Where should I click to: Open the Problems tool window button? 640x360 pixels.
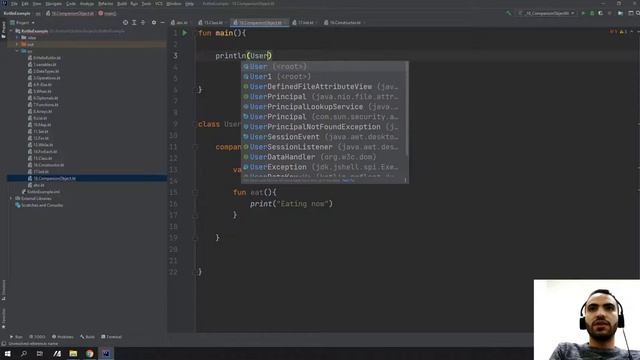[63, 337]
